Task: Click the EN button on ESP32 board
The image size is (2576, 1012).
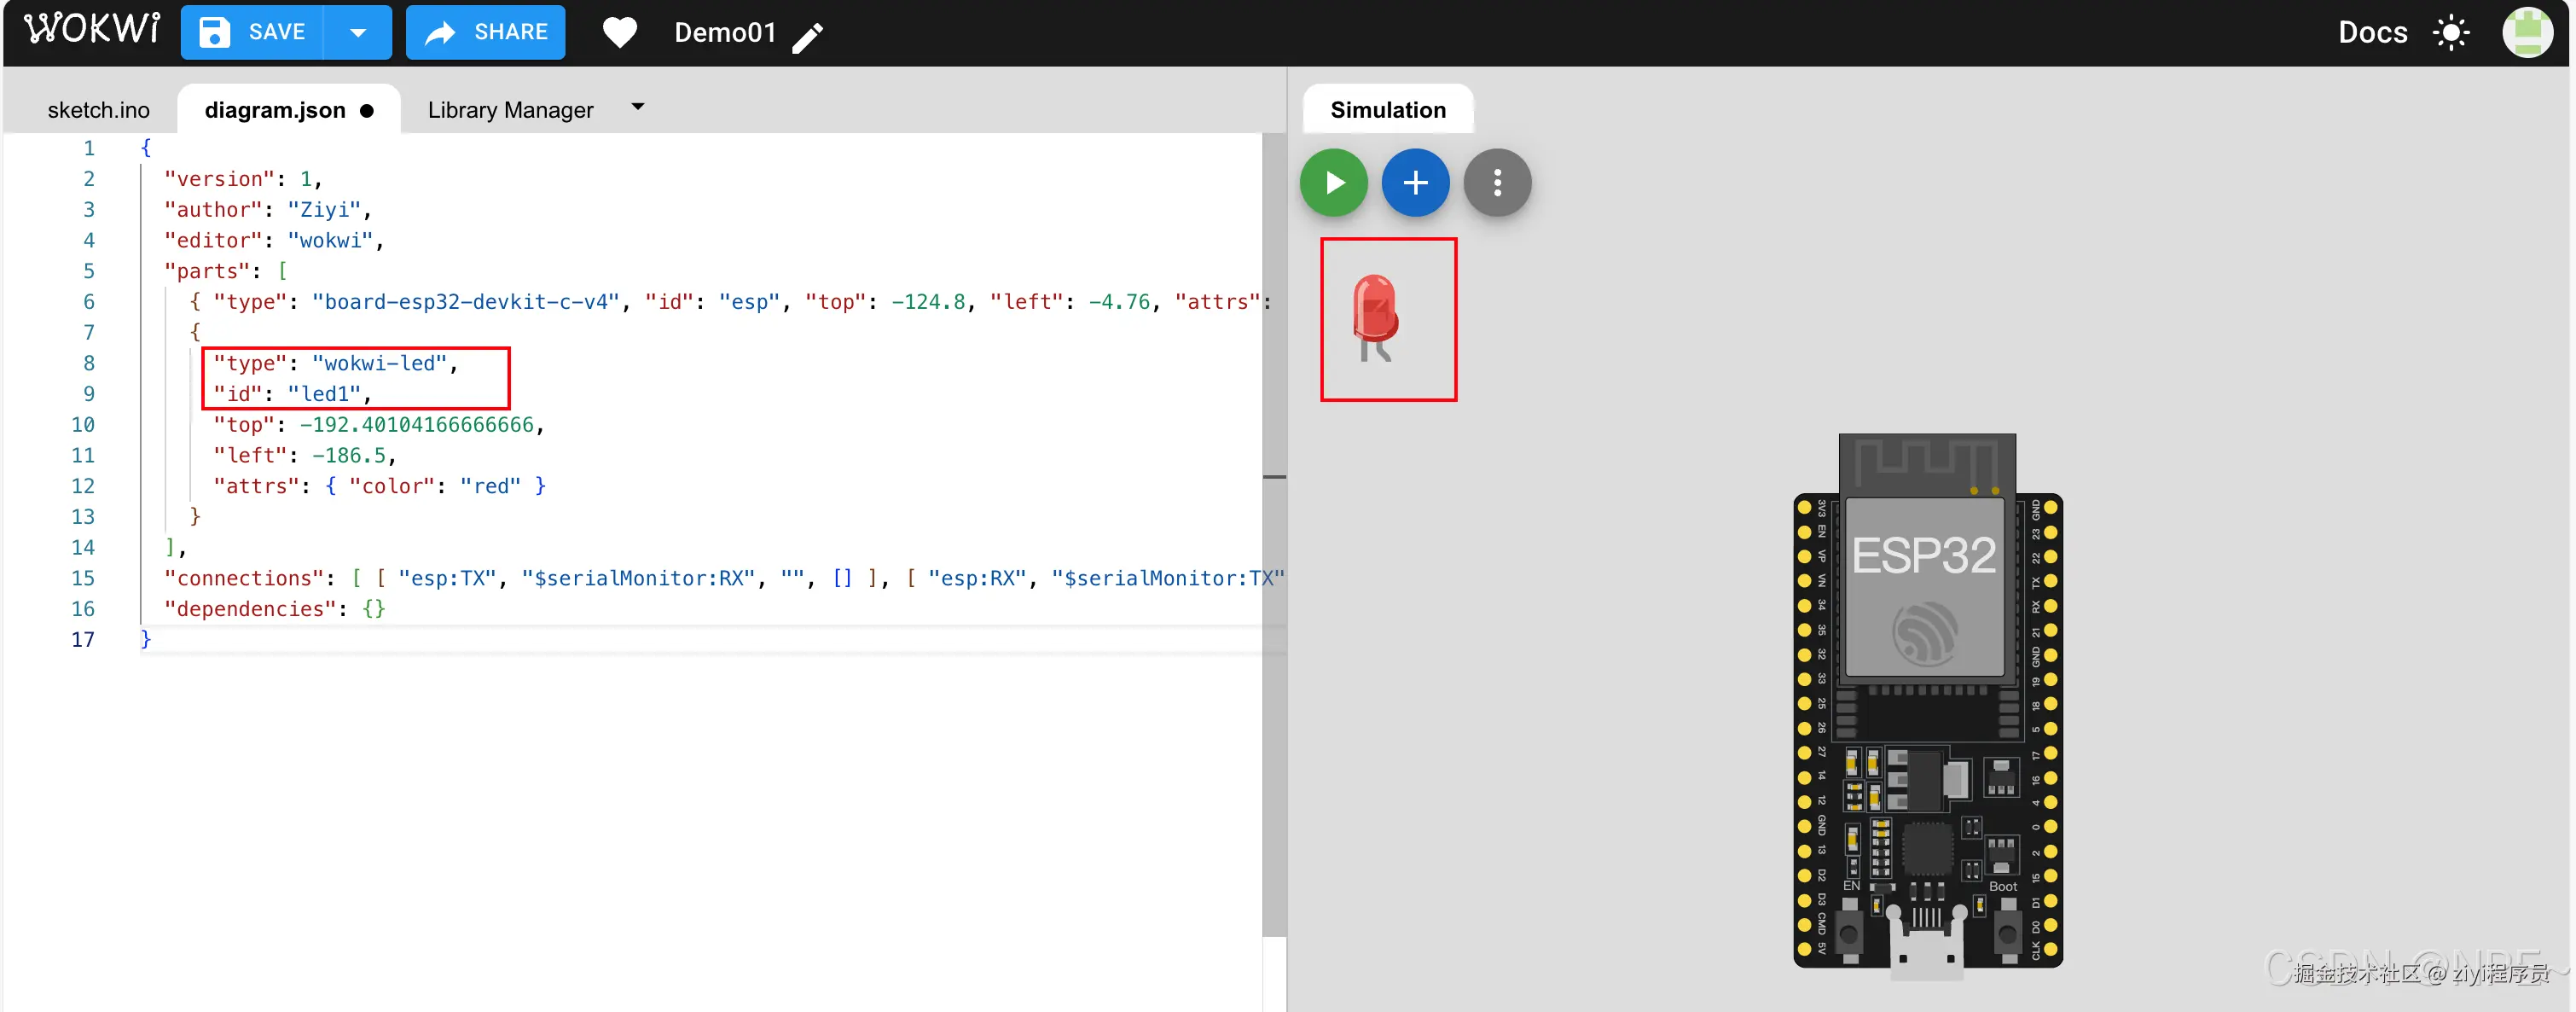Action: click(x=1850, y=935)
